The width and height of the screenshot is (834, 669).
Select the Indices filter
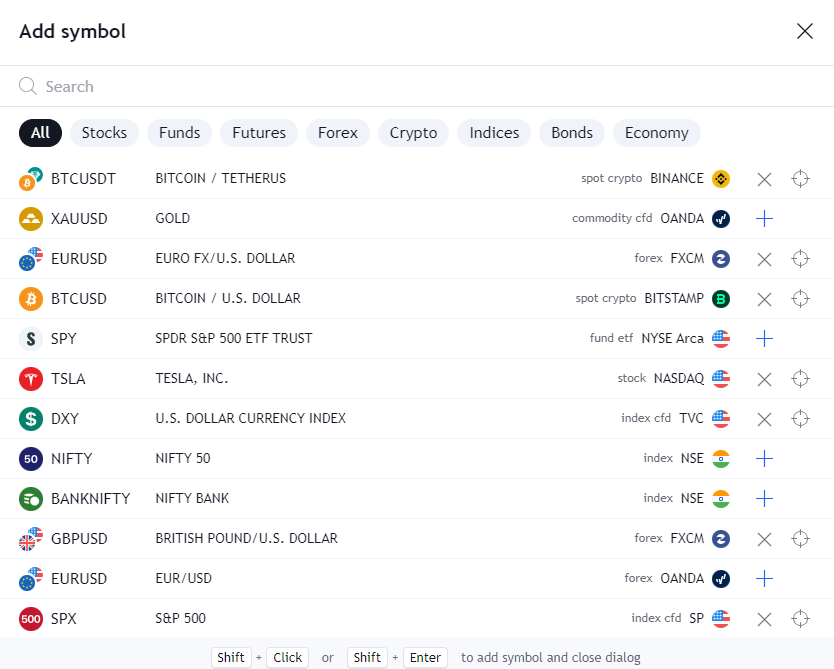(x=494, y=132)
